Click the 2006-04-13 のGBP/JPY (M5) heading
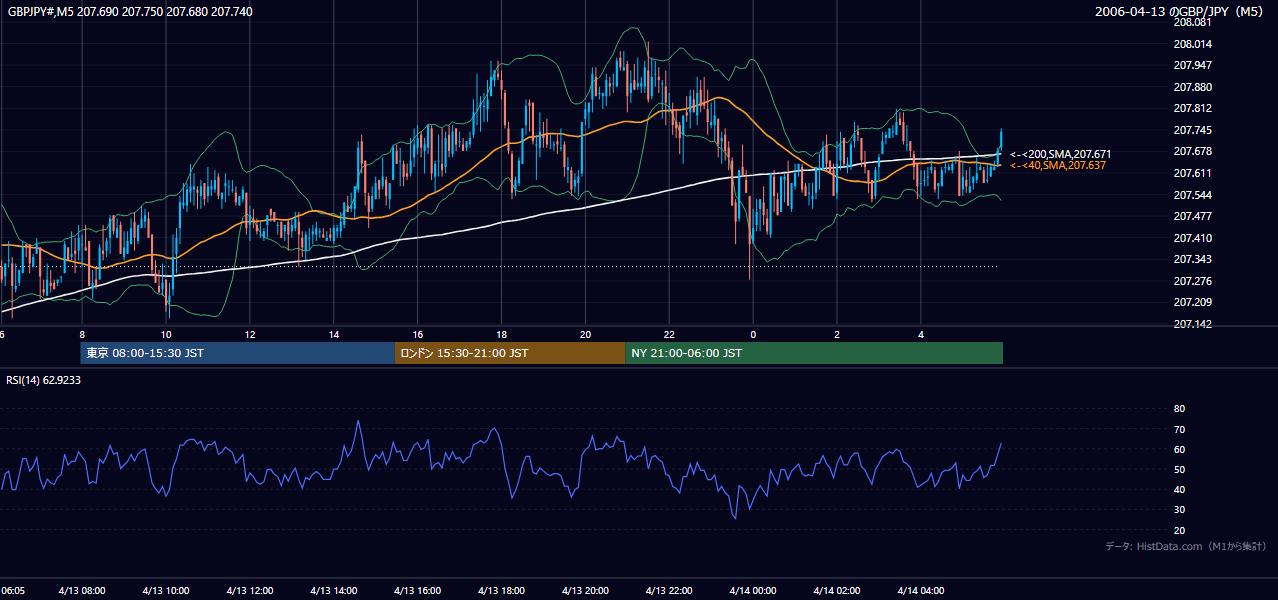Image resolution: width=1278 pixels, height=600 pixels. point(1181,12)
